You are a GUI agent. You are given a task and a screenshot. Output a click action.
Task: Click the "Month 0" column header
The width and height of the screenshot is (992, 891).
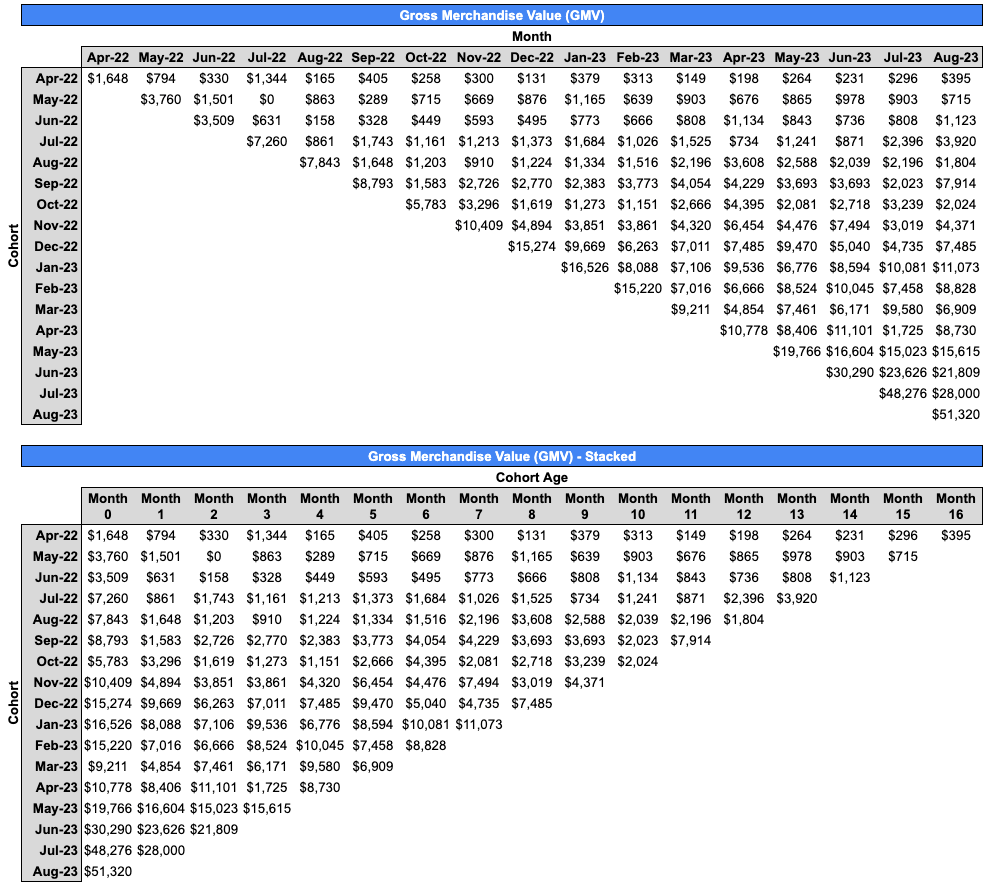coord(108,506)
